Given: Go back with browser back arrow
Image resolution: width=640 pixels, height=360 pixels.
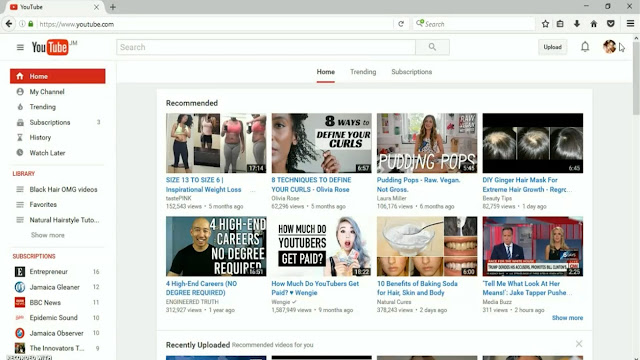Looking at the screenshot, I should coord(9,24).
